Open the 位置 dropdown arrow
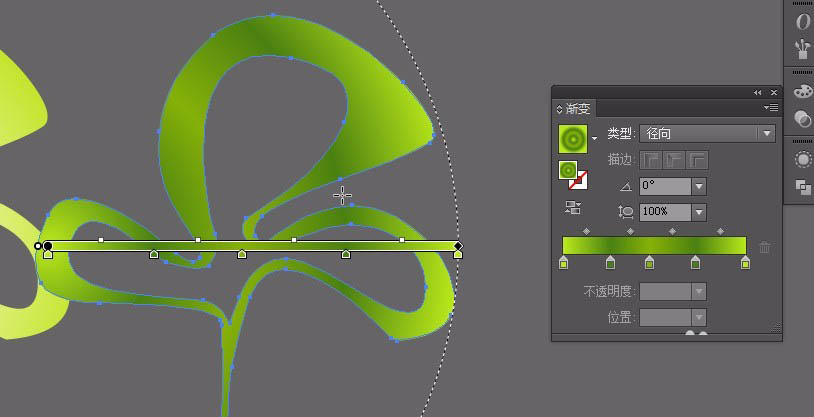Image resolution: width=814 pixels, height=417 pixels. pyautogui.click(x=699, y=317)
